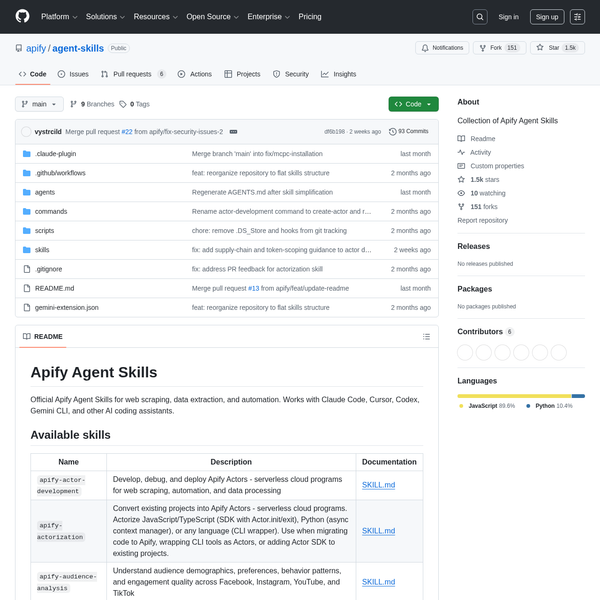Open the Packages heading link
The height and width of the screenshot is (600, 600).
click(x=474, y=289)
